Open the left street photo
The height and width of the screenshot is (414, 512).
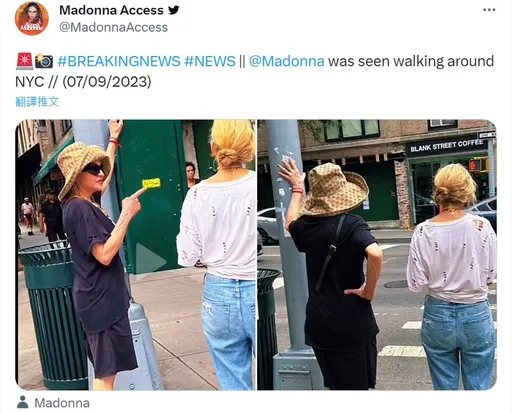point(135,255)
